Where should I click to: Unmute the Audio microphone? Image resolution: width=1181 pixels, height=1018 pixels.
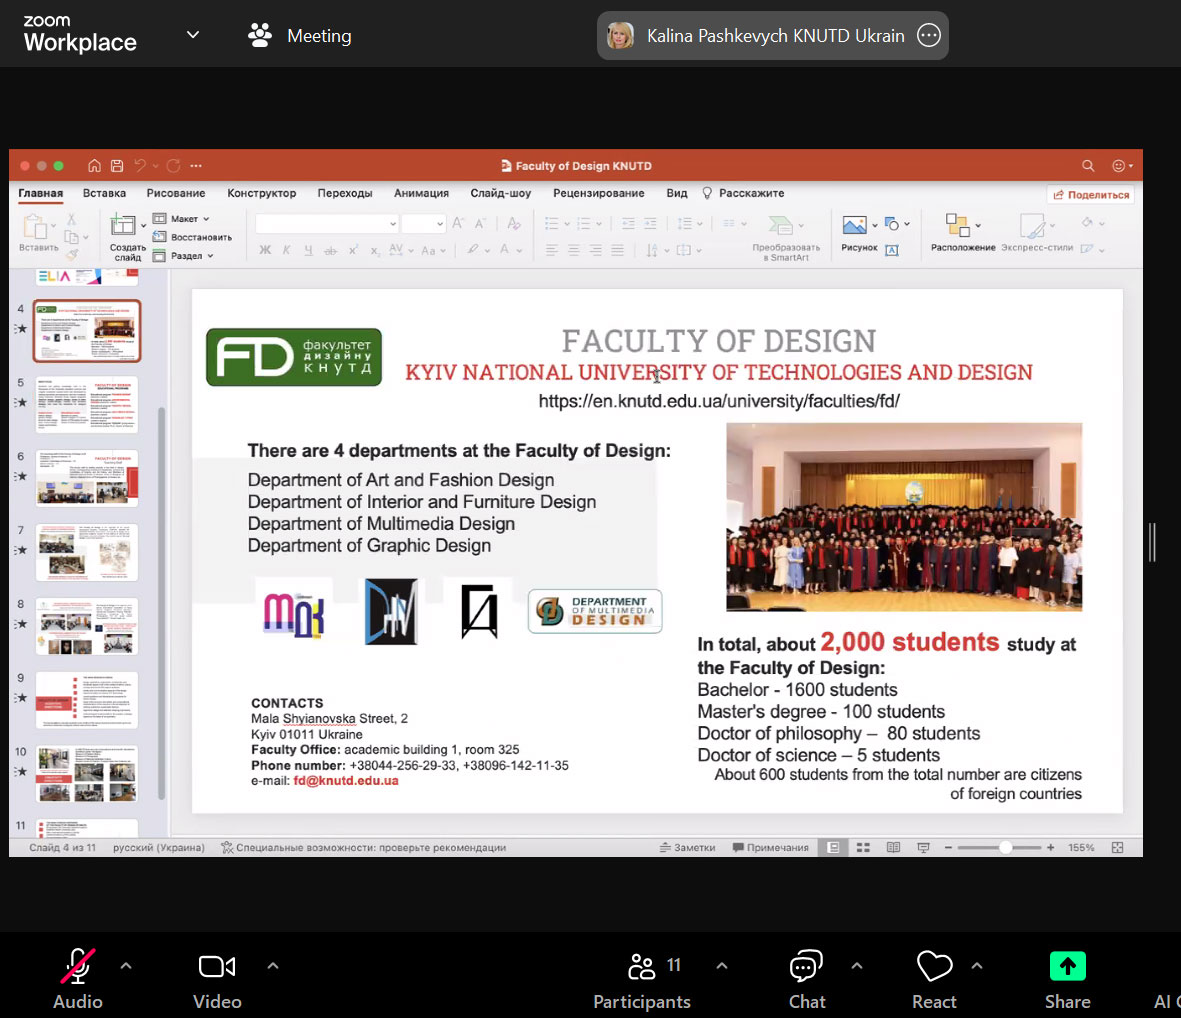click(x=78, y=978)
